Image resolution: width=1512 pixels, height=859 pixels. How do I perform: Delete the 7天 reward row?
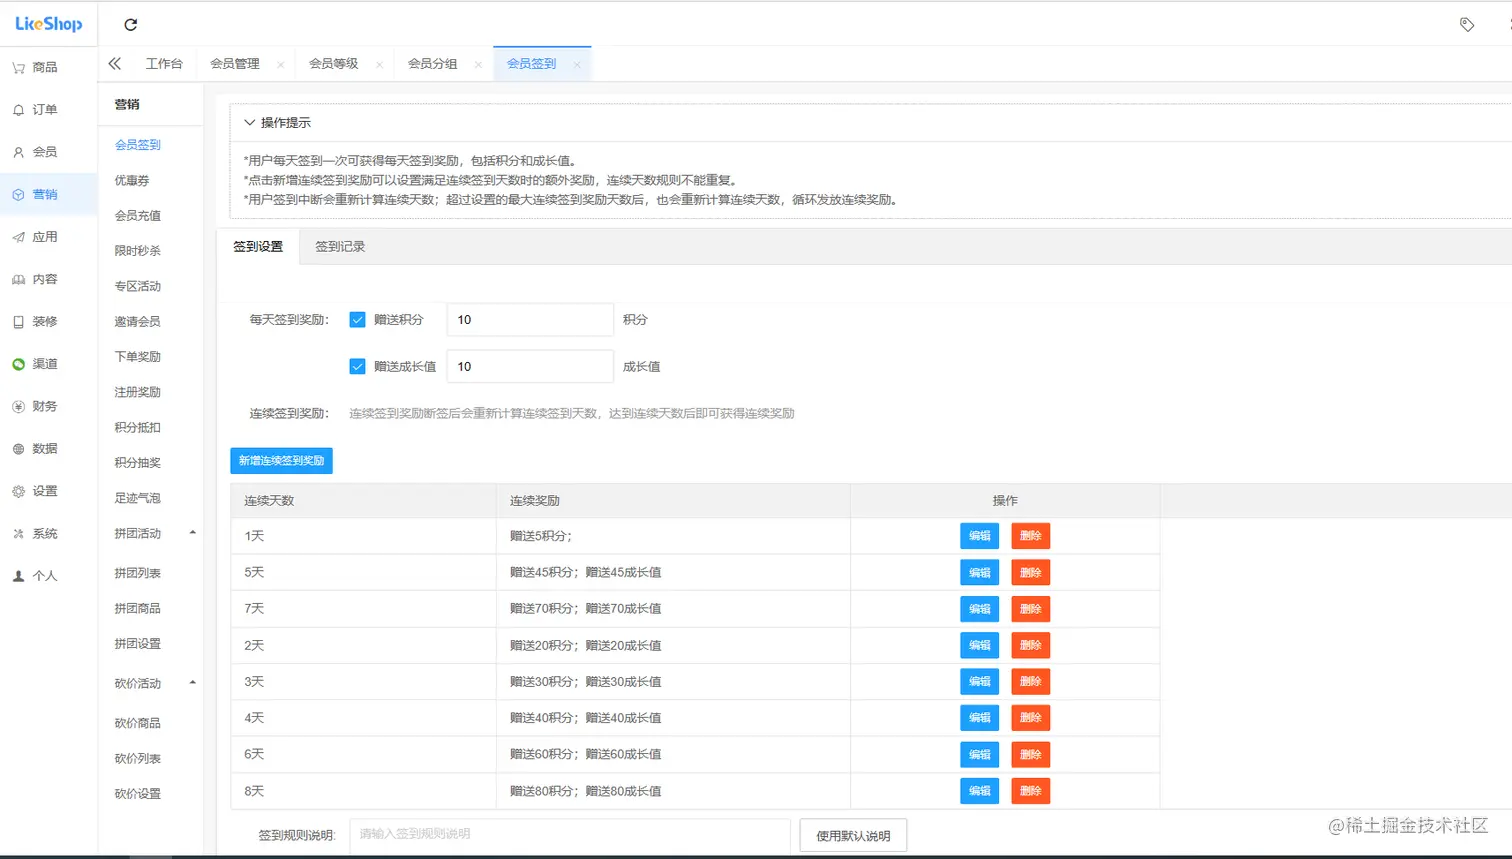click(1030, 609)
